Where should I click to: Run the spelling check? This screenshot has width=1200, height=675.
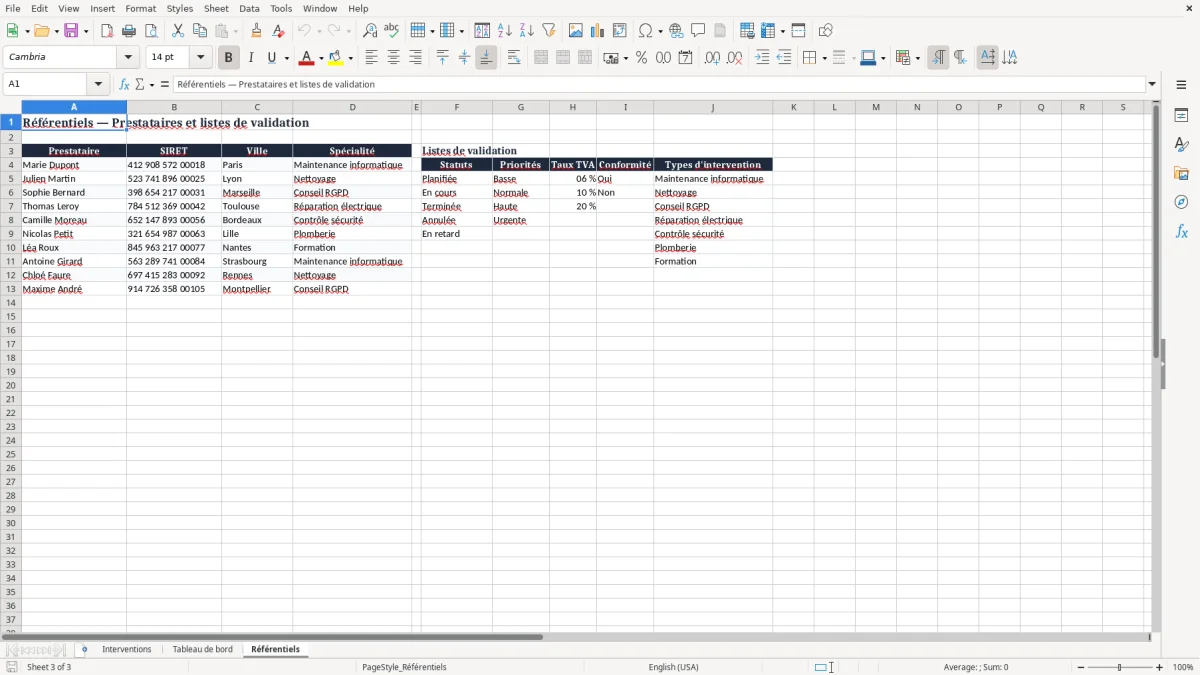(x=392, y=31)
